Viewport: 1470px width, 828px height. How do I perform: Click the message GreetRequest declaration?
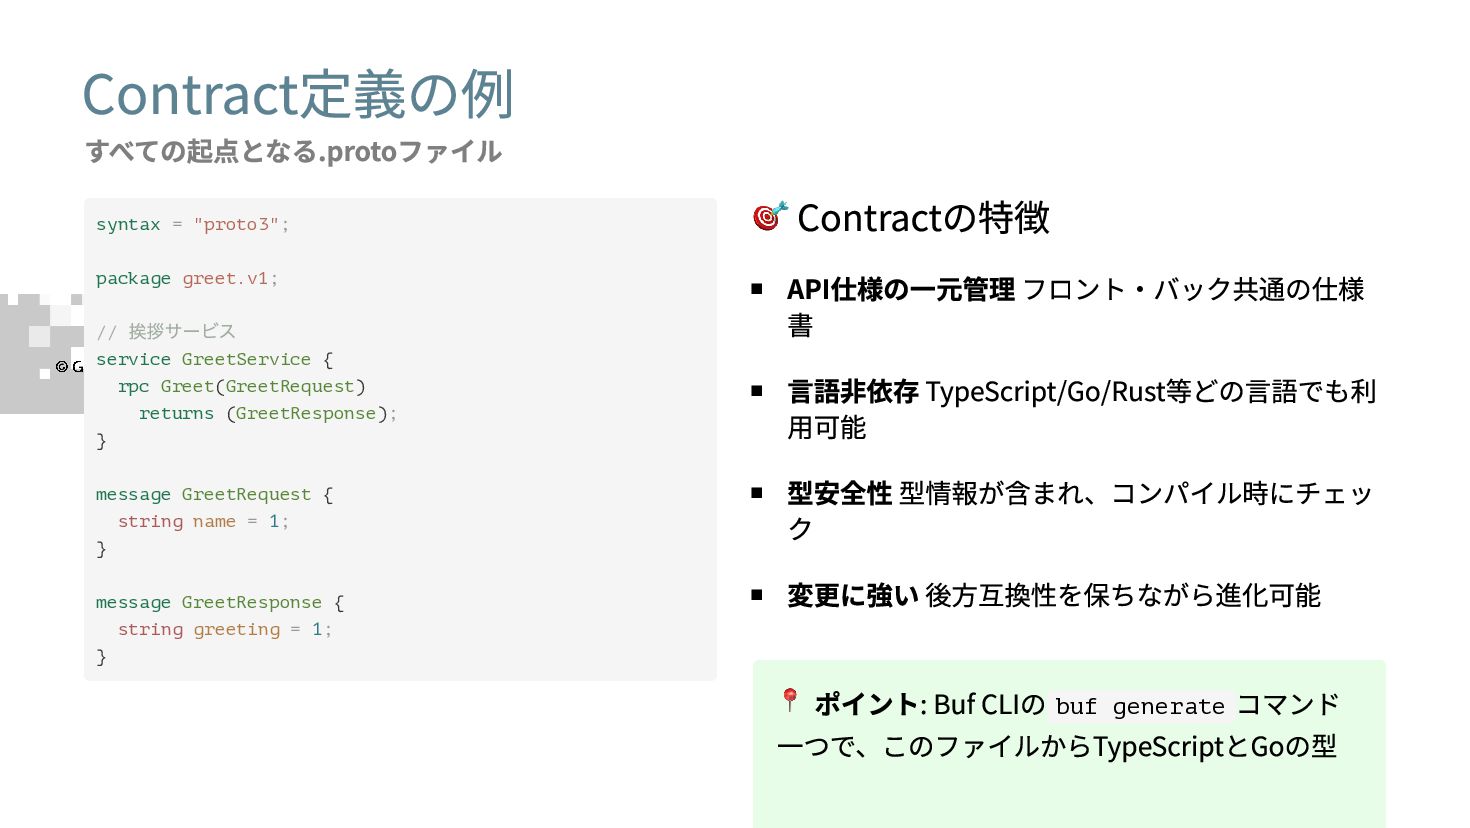[215, 494]
